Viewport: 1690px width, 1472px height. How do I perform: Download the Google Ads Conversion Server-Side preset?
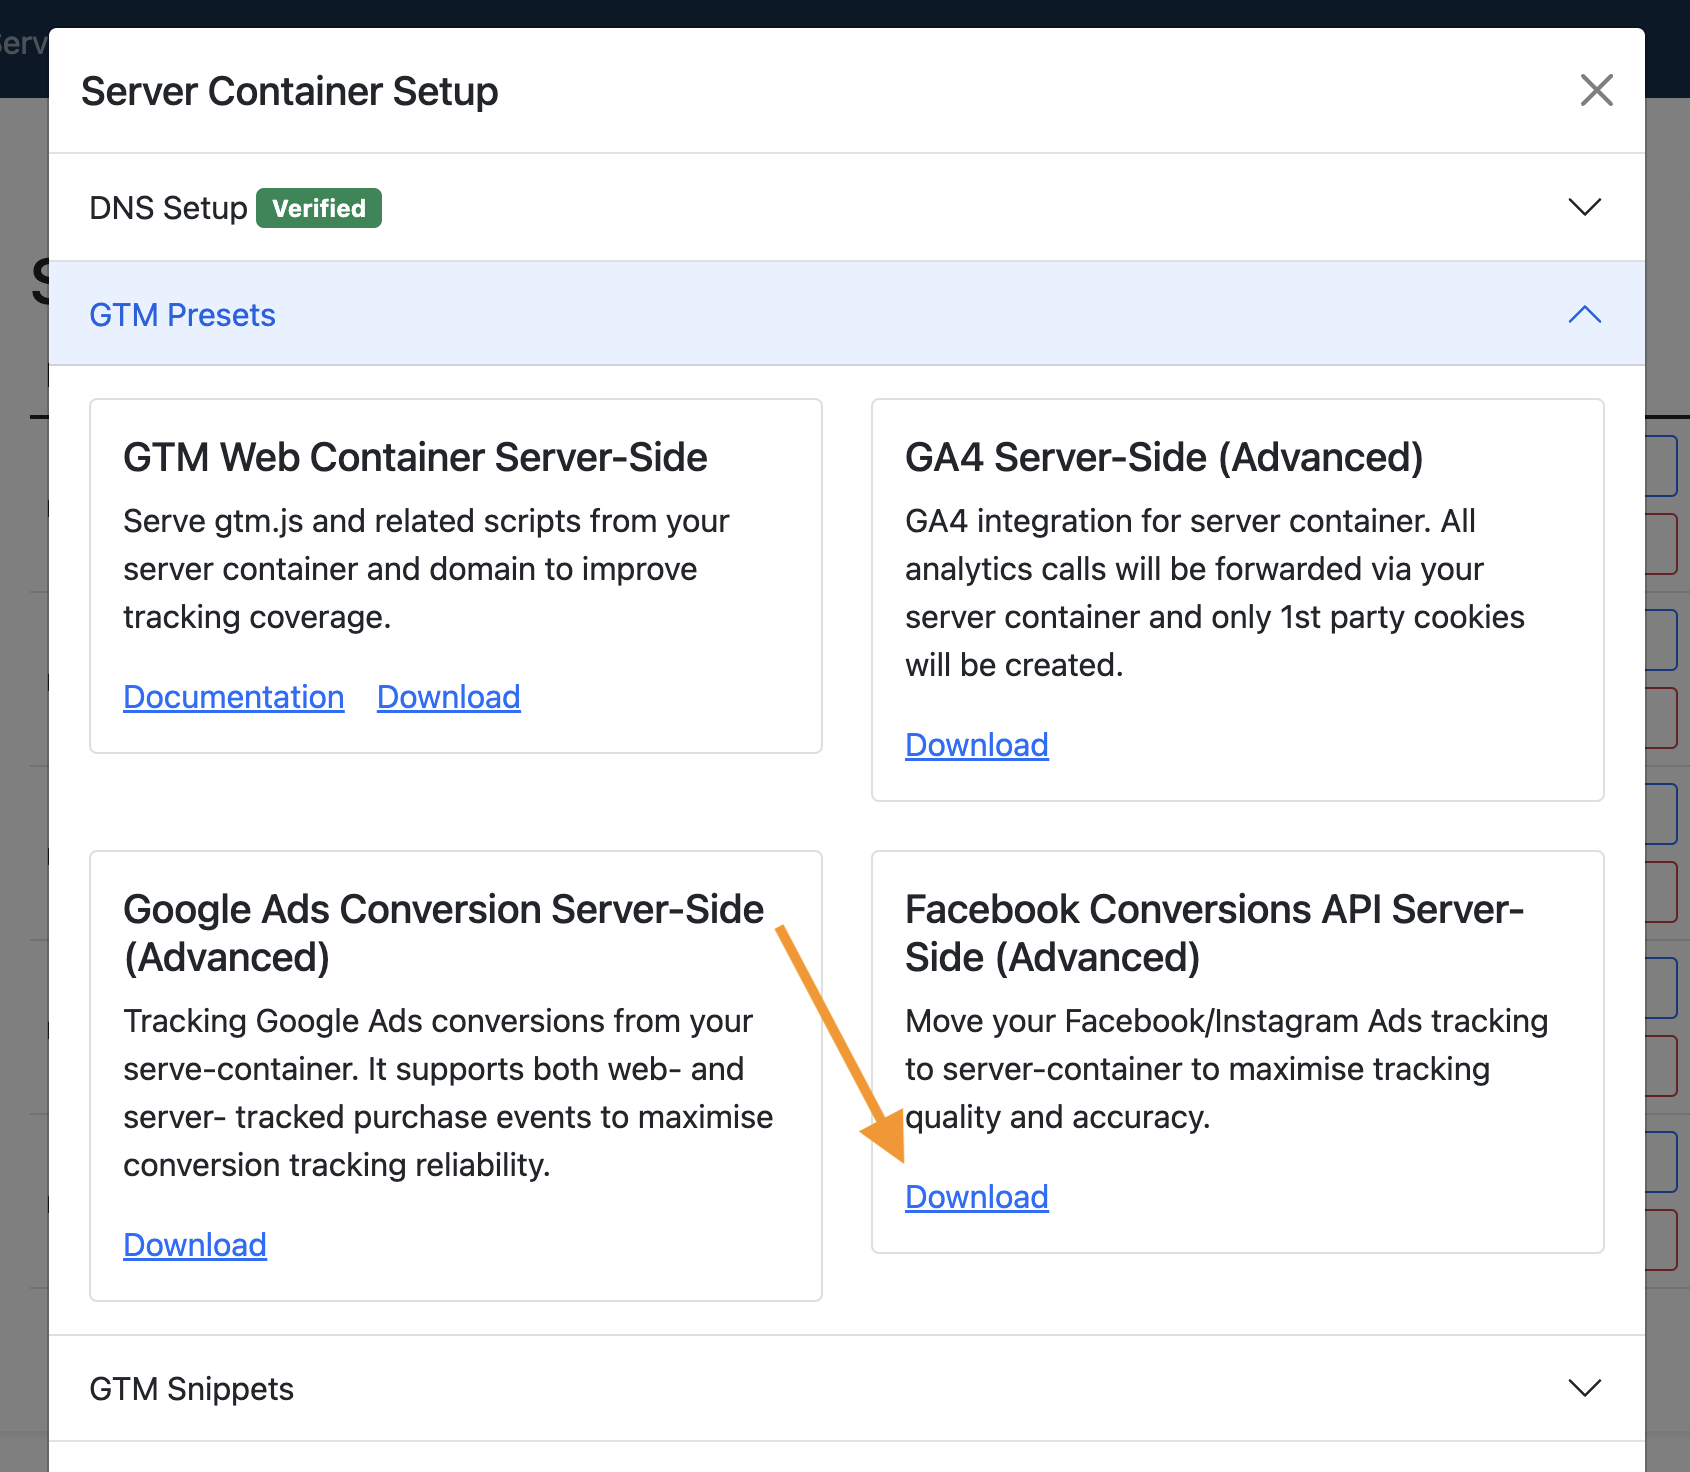click(195, 1245)
